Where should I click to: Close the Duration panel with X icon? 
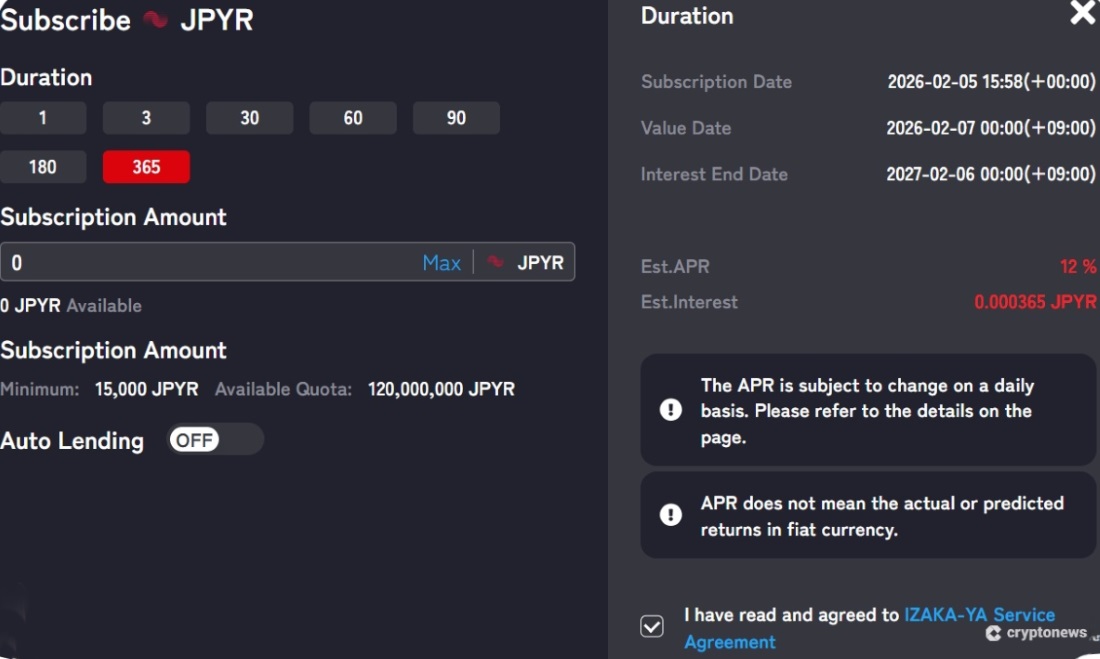(1082, 13)
